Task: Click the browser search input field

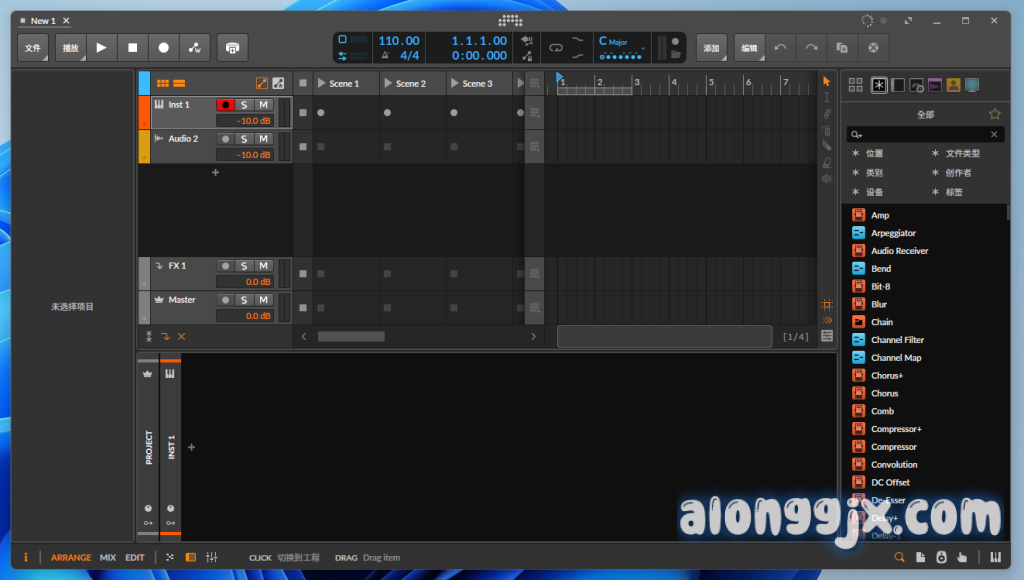Action: (x=922, y=134)
